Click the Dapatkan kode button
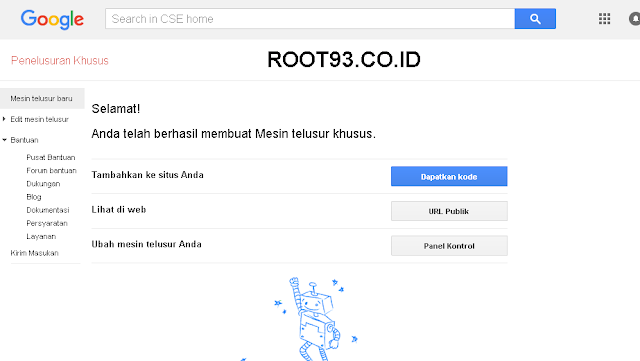This screenshot has width=640, height=361. [449, 176]
